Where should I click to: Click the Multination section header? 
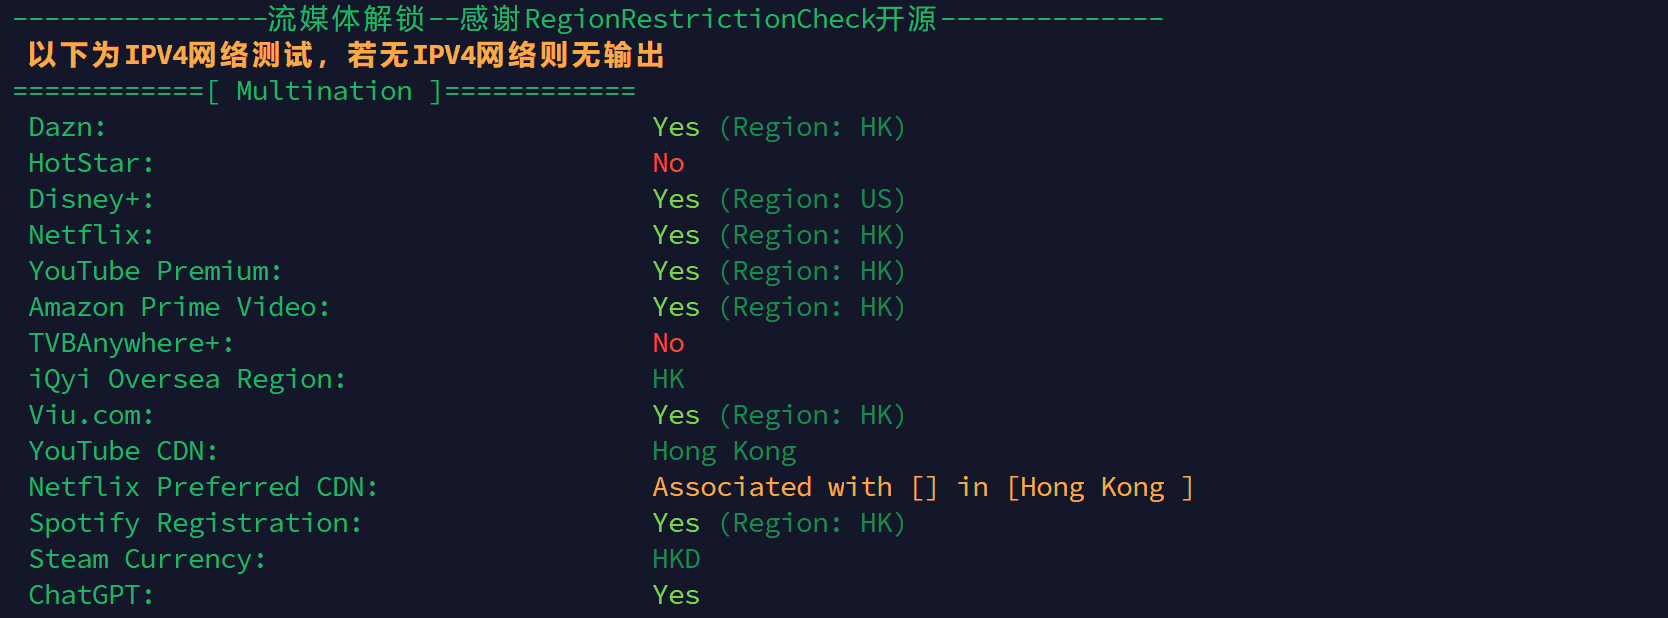[324, 92]
